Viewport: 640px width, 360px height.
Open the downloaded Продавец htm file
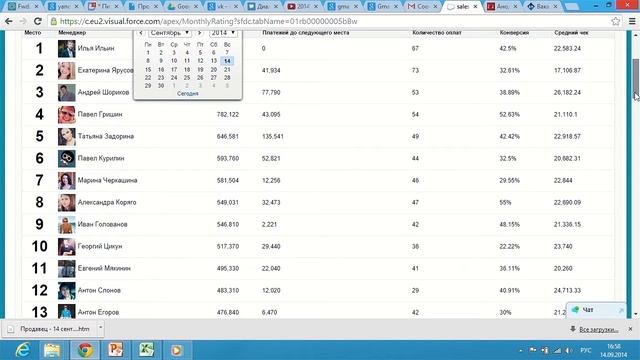coord(50,329)
